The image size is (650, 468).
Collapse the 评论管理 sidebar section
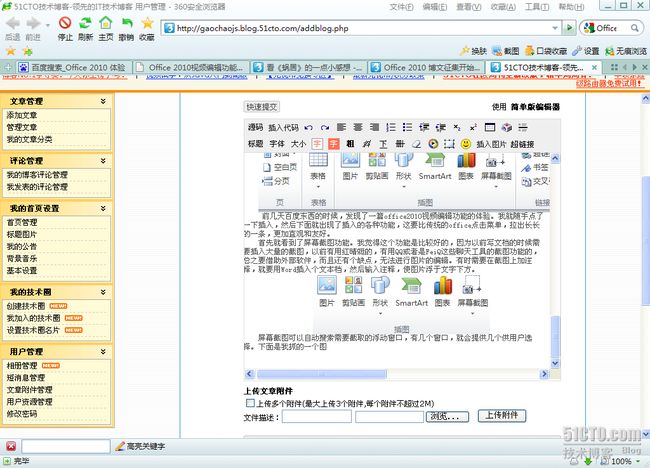tap(103, 160)
